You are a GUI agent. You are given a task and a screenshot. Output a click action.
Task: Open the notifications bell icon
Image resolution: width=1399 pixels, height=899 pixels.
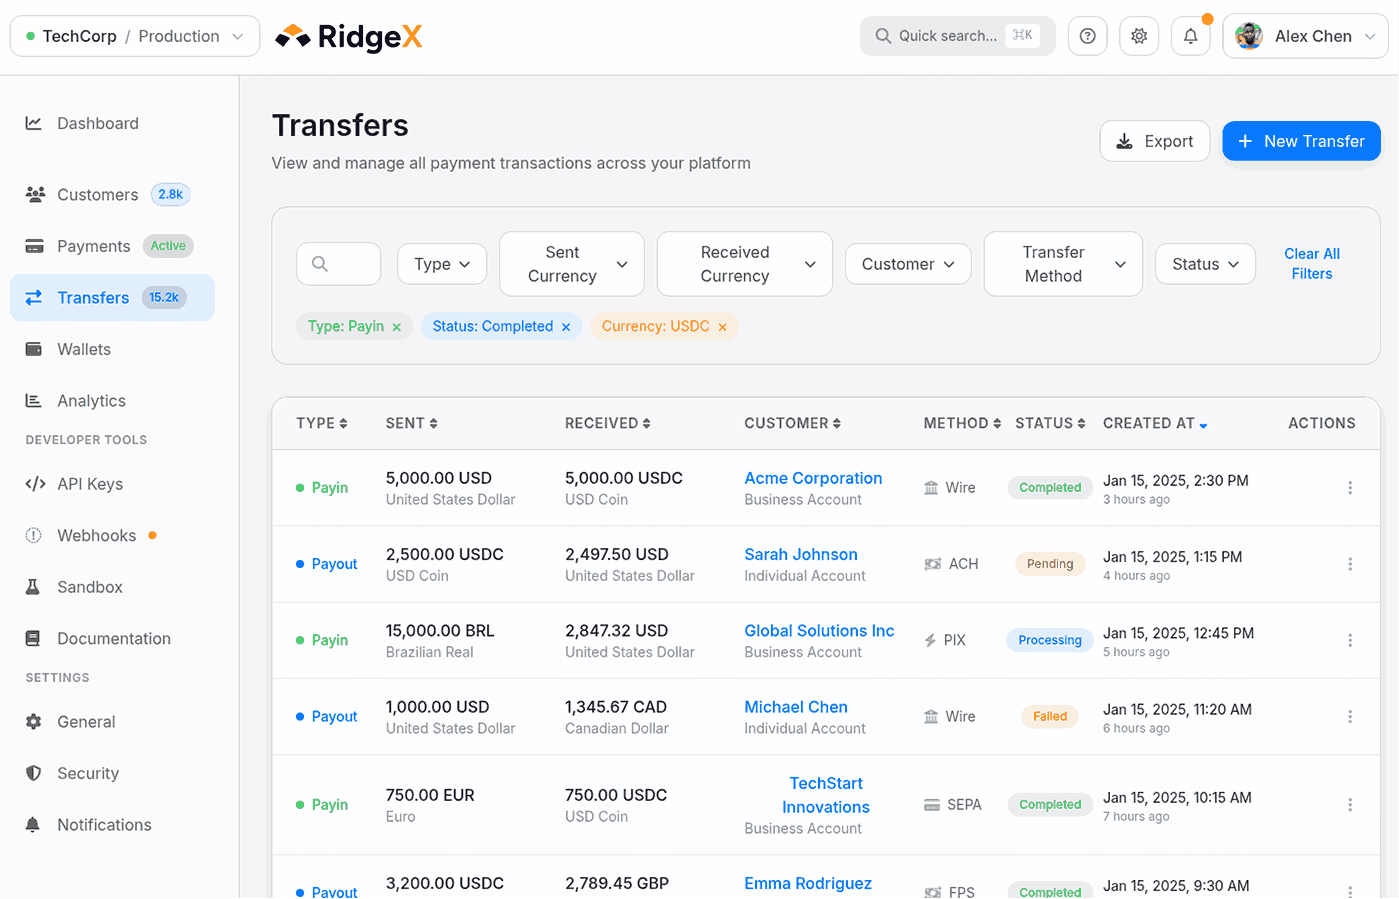pyautogui.click(x=1190, y=36)
